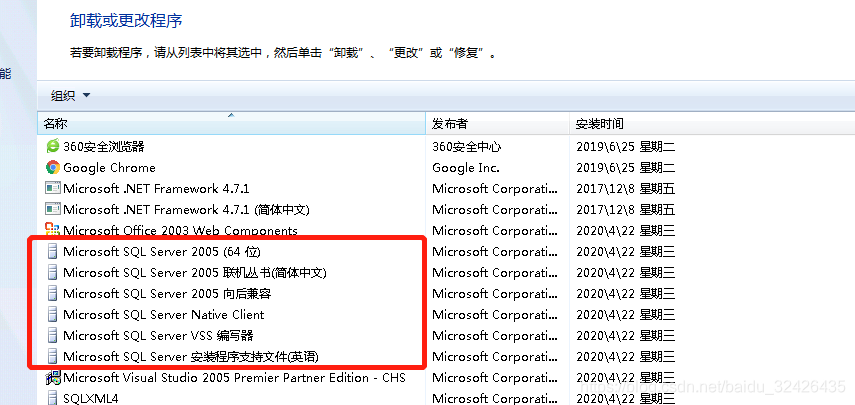Click install date of .NET Framework 4.7.1 row

click(625, 189)
